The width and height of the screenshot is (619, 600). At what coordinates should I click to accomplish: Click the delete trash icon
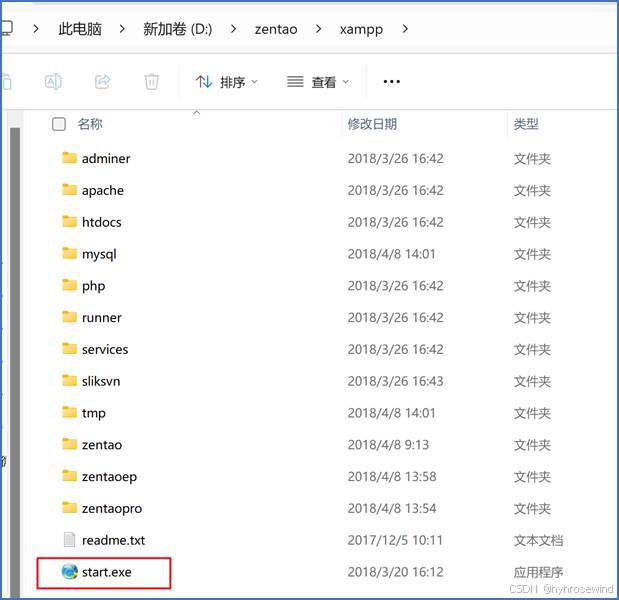click(152, 82)
